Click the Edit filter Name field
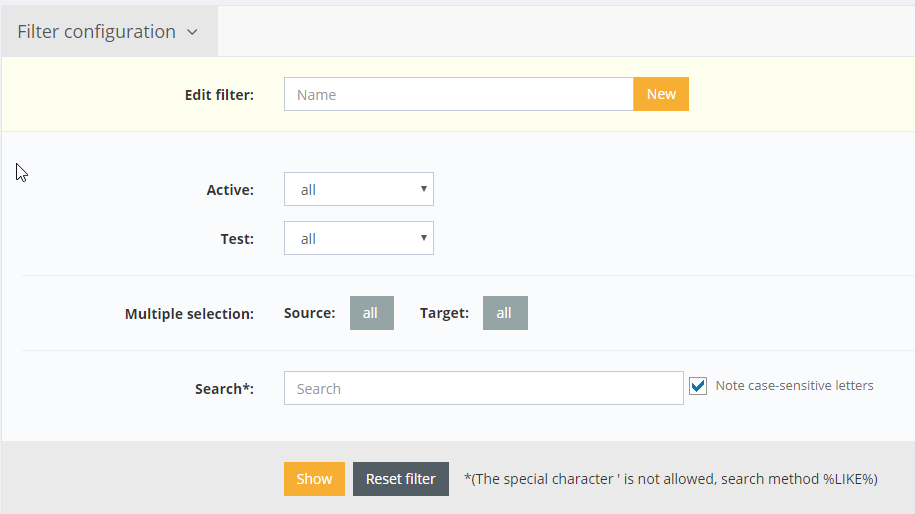This screenshot has height=514, width=915. (458, 95)
